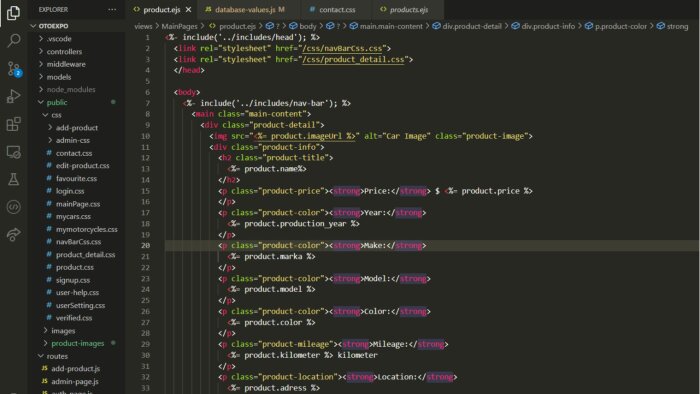Open the Remote Explorer view

click(x=13, y=152)
